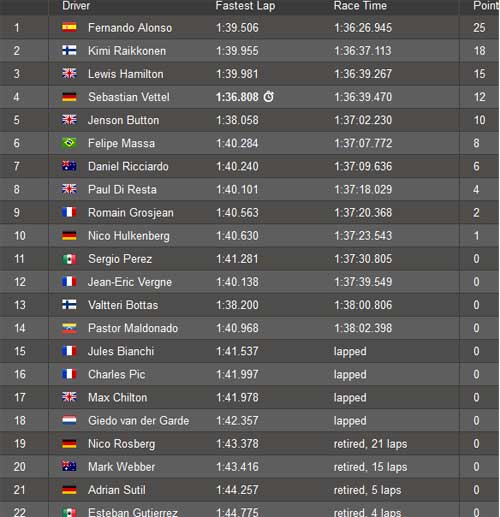Click Fernando Alonso's race time 1:36:26.945

[x=363, y=28]
